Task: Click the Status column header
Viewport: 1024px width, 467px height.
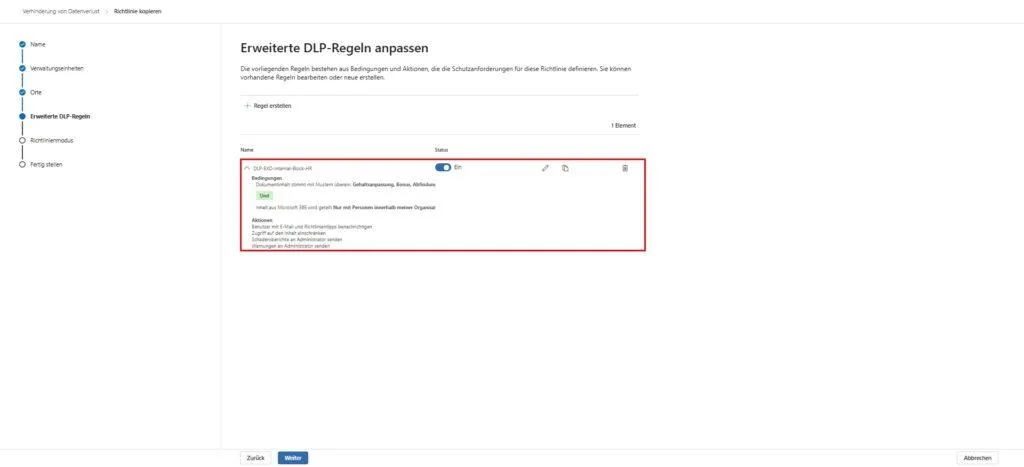Action: tap(442, 150)
